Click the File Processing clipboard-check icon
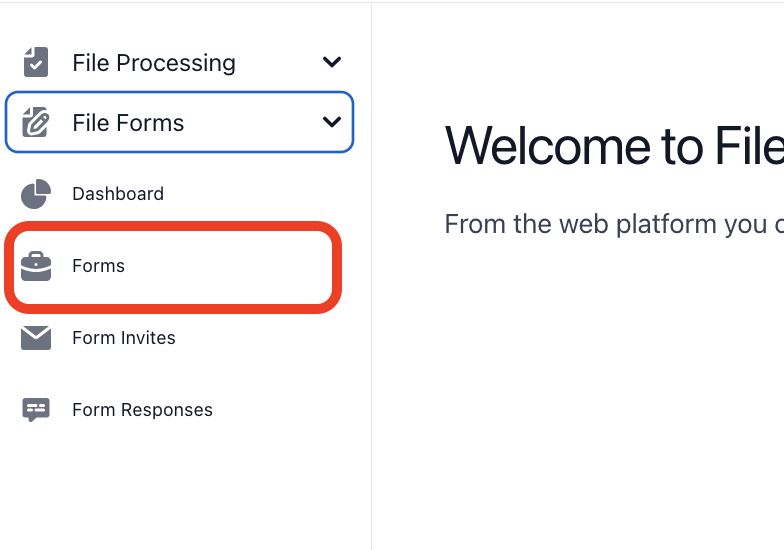Screen dimensions: 784x550 (x=36, y=62)
